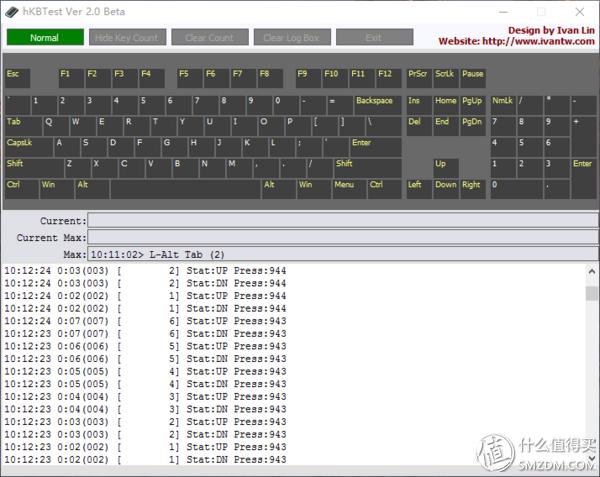The image size is (600, 477).
Task: Click the left Win key tile
Action: [x=57, y=189]
